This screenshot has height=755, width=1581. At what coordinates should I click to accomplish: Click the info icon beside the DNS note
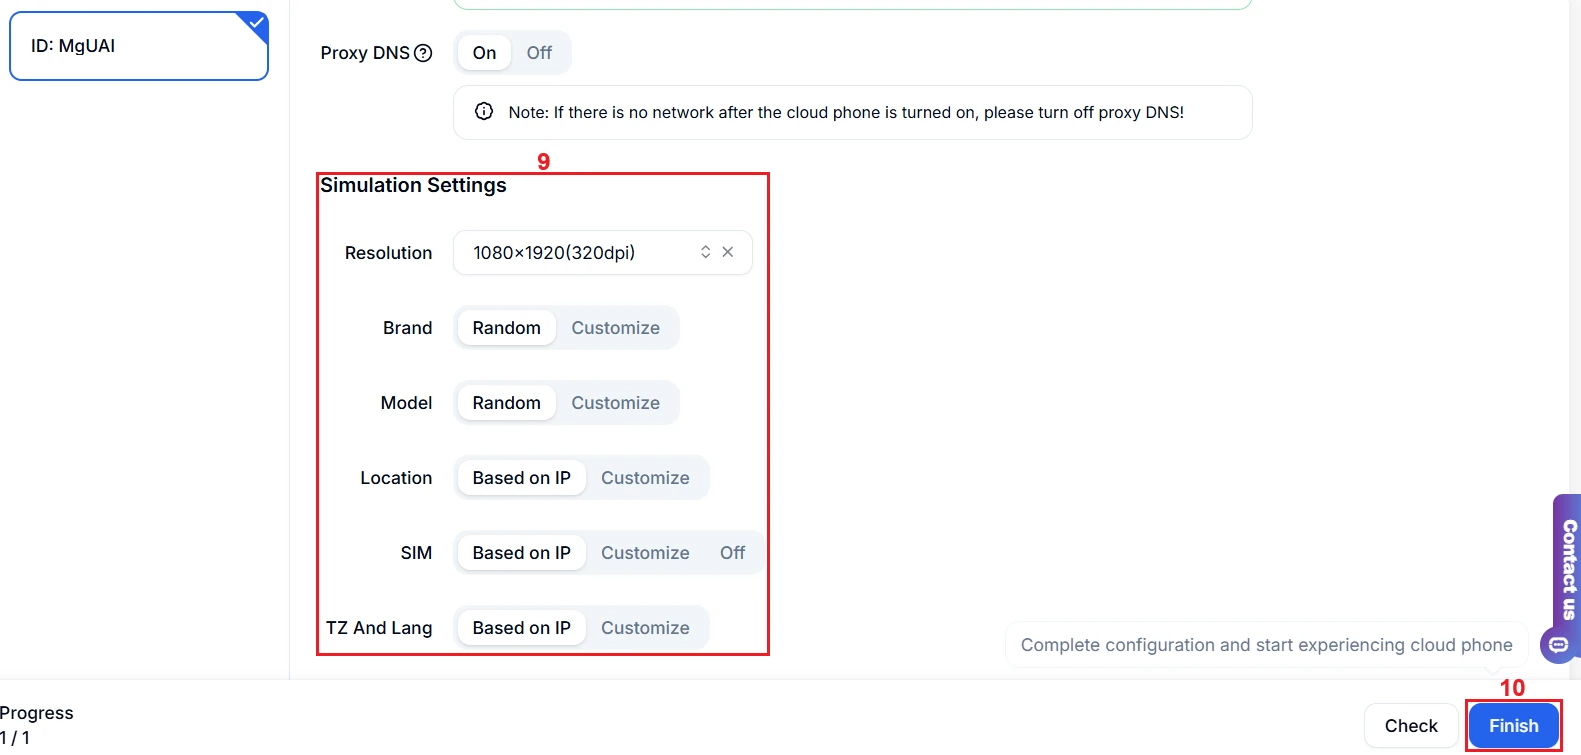(484, 112)
